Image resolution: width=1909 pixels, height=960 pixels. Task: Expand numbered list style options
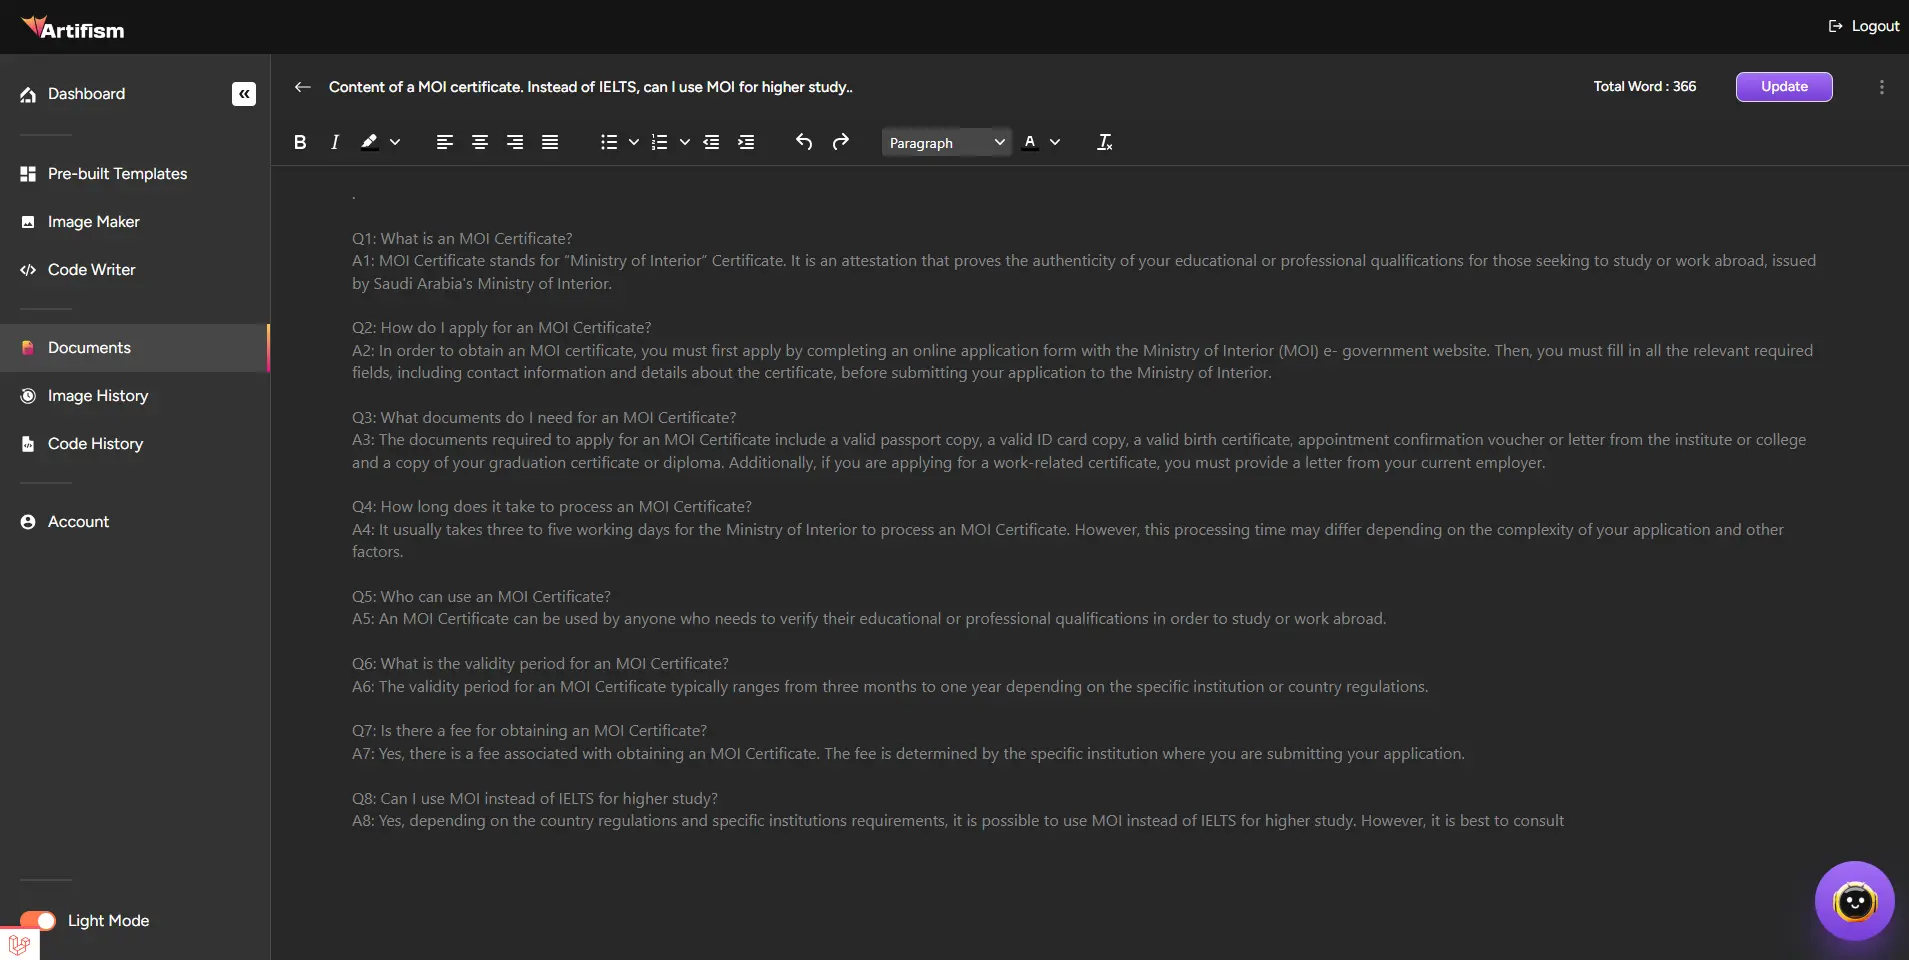685,142
